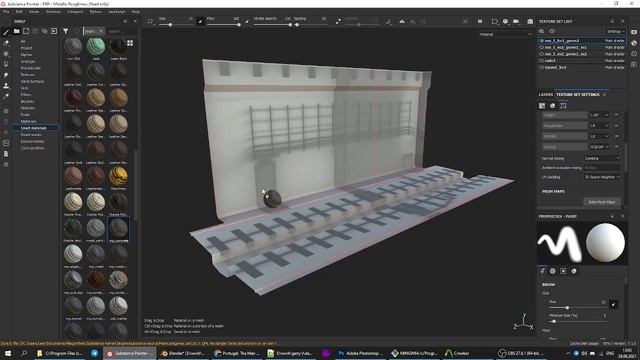Click the shelf filter funnel icon
640x360 pixels.
click(65, 31)
